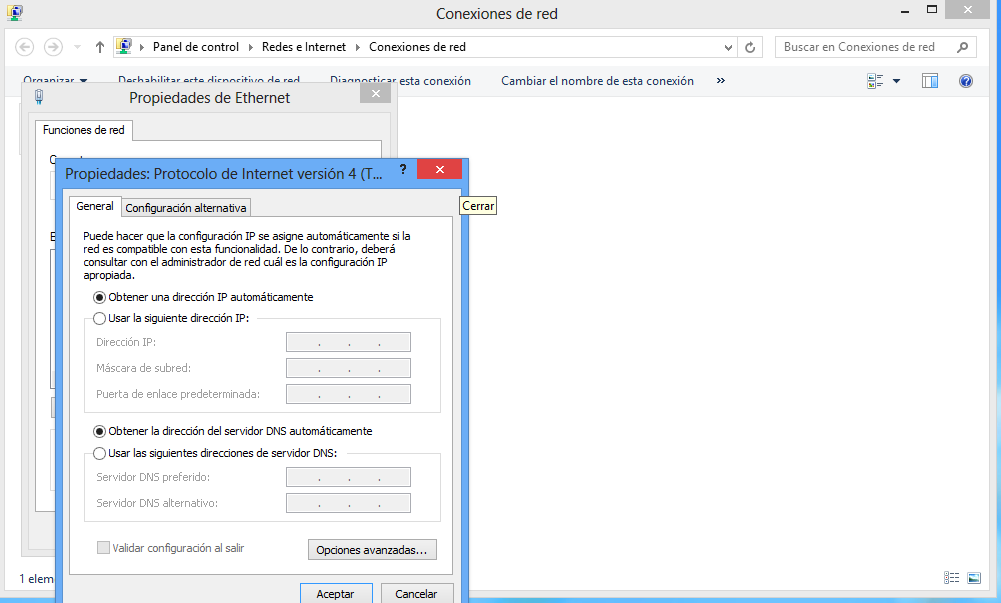Click the Forward navigation arrow
Image resolution: width=1001 pixels, height=603 pixels.
(53, 47)
